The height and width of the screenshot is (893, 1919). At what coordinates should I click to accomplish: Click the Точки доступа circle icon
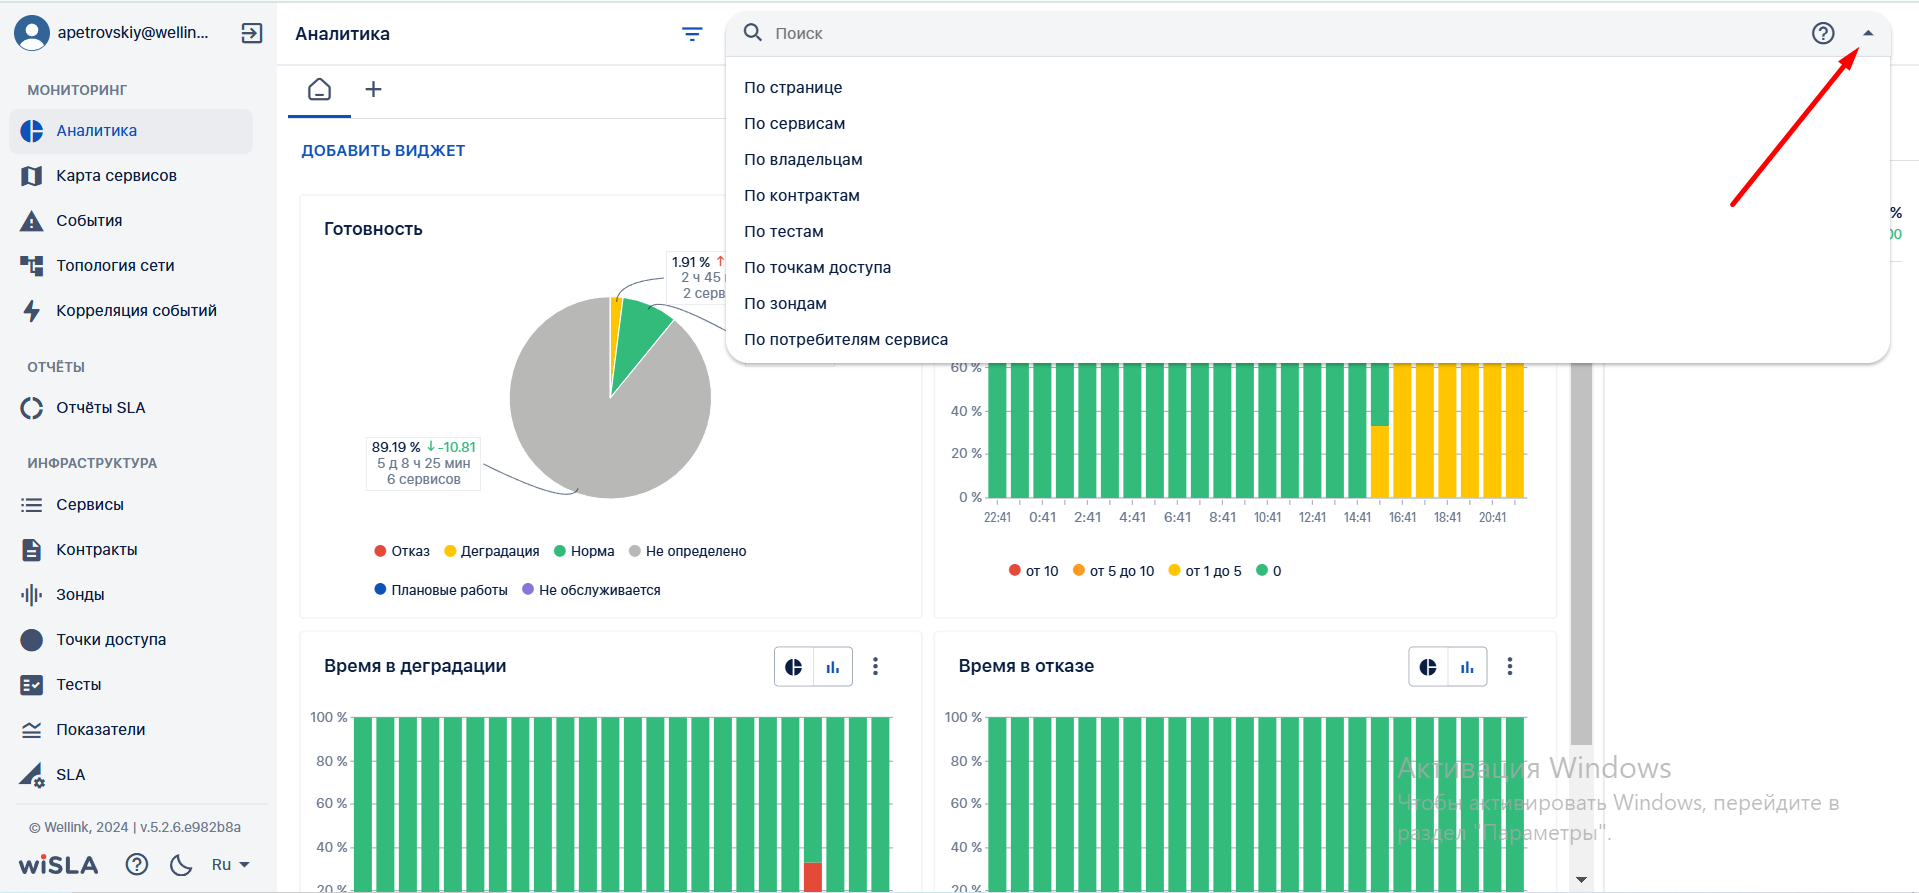coord(32,640)
